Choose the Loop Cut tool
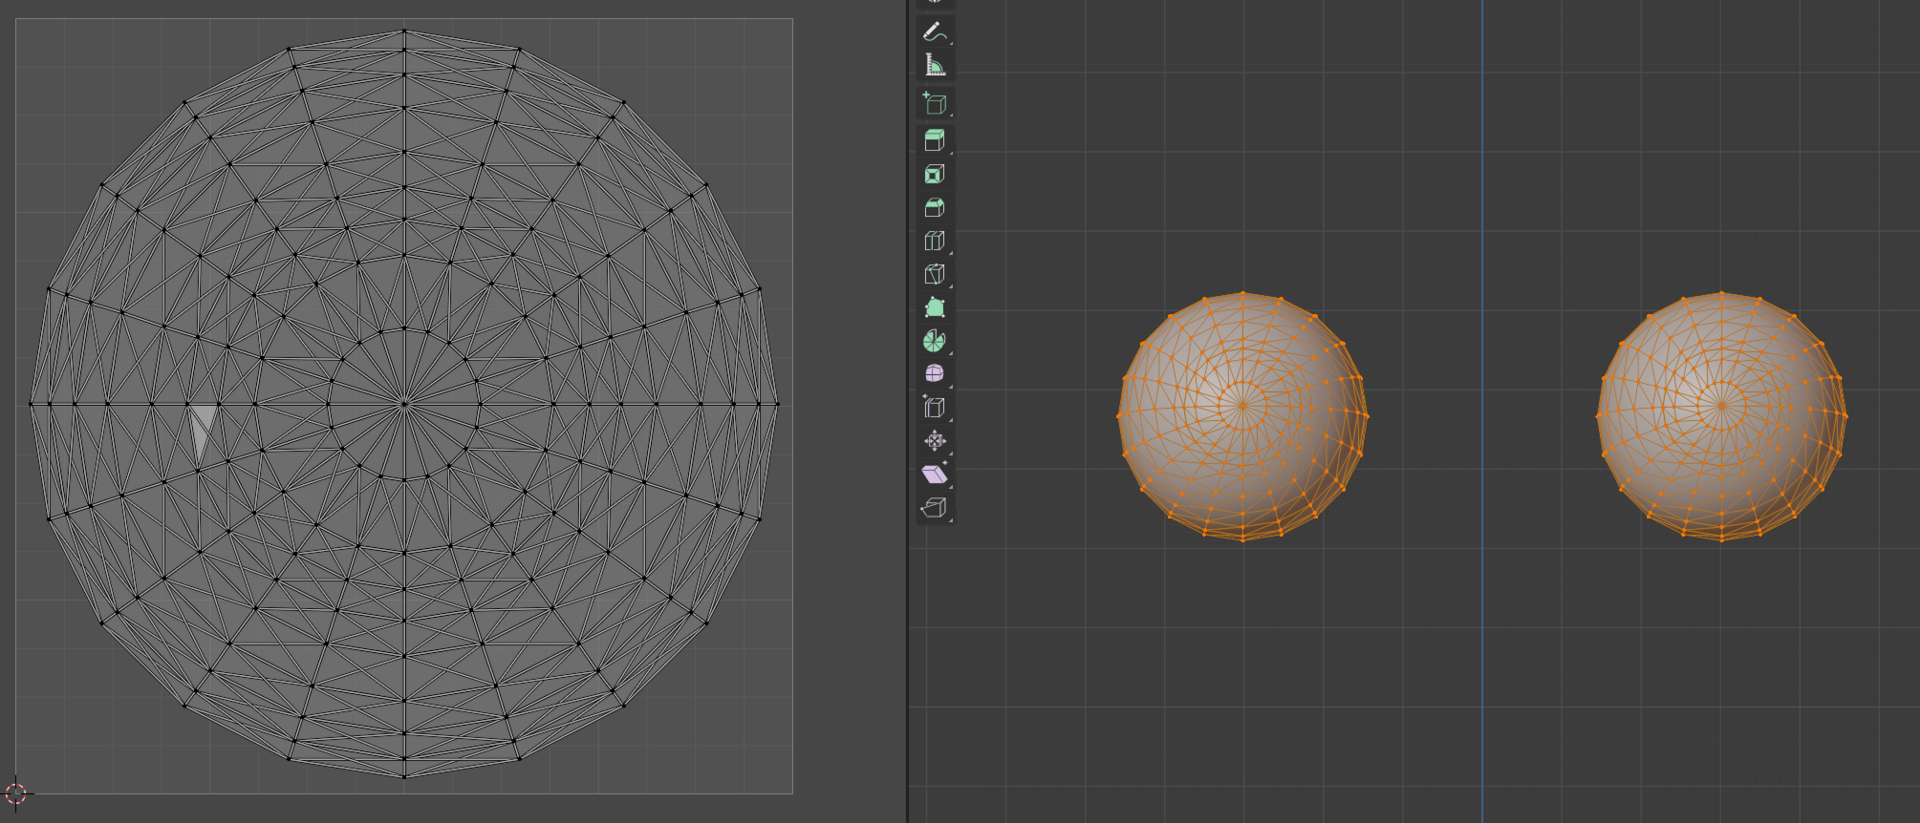The height and width of the screenshot is (823, 1920). (x=935, y=241)
